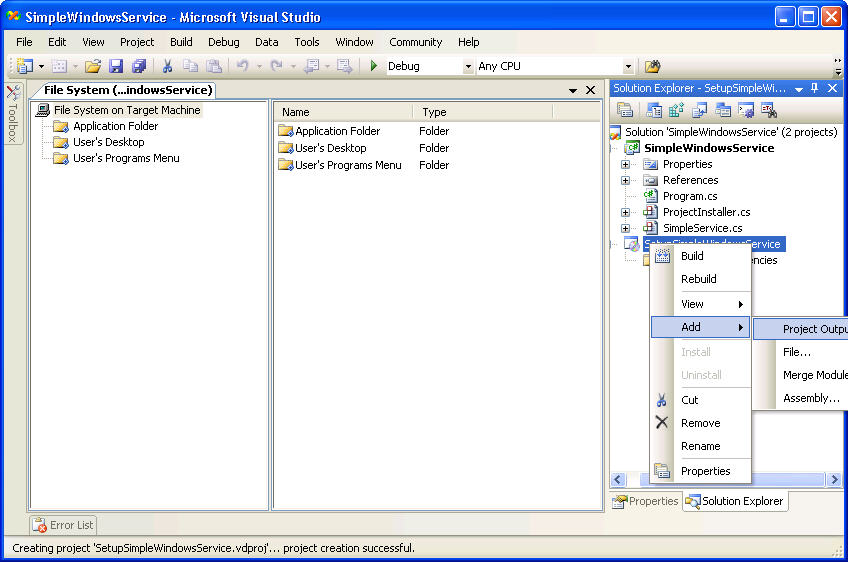Open the File System document list dropdown
The image size is (848, 562).
click(x=573, y=90)
